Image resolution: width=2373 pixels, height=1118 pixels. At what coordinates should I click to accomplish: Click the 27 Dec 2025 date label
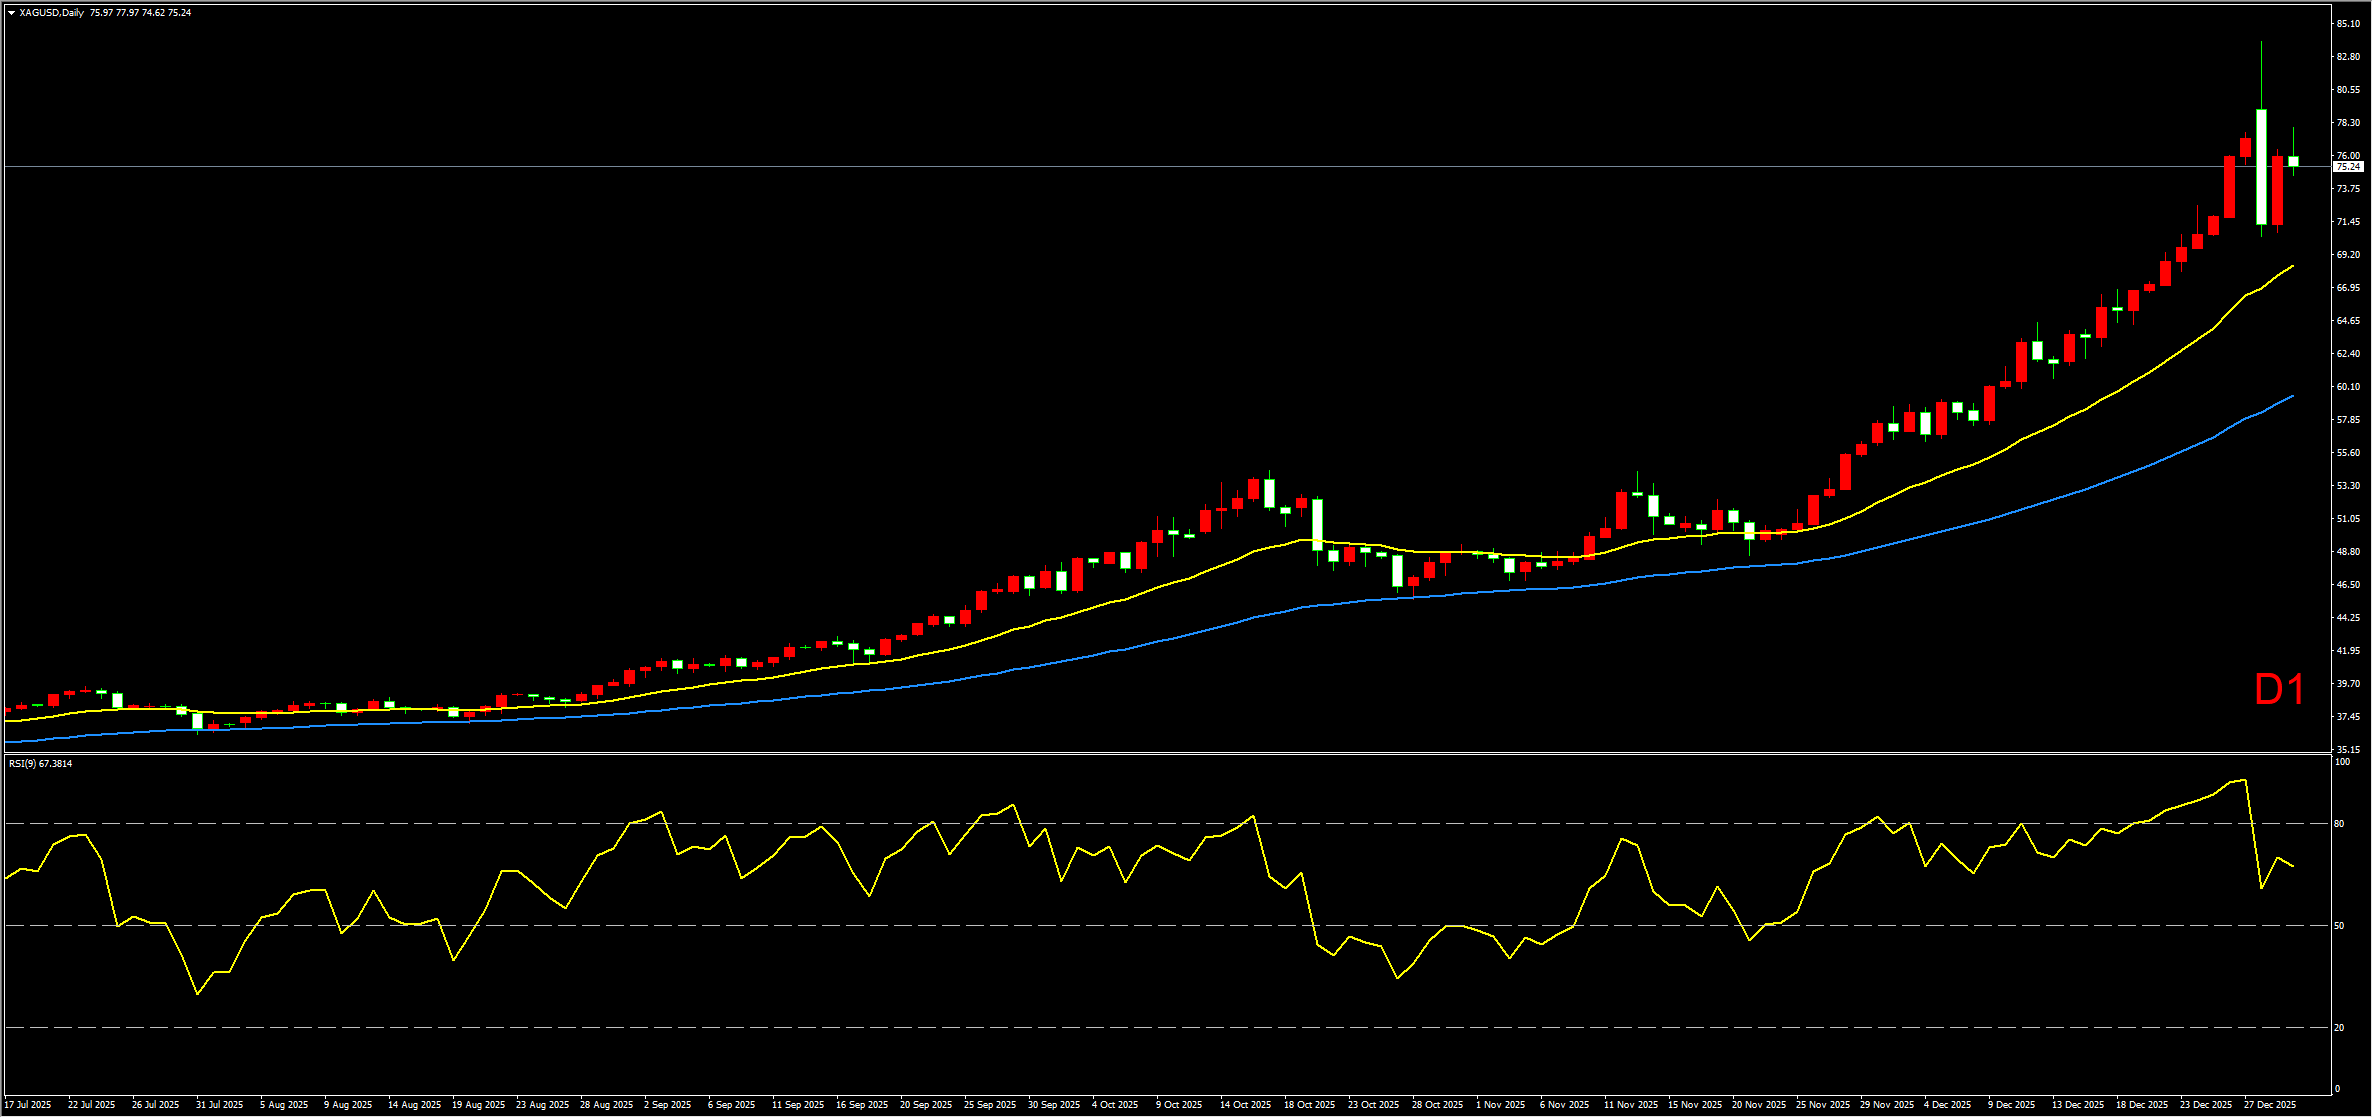(x=2270, y=1105)
